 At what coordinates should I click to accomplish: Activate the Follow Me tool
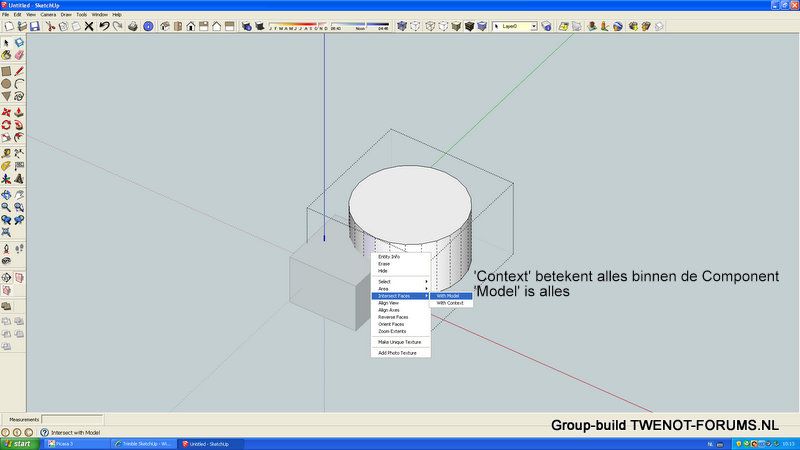19,125
